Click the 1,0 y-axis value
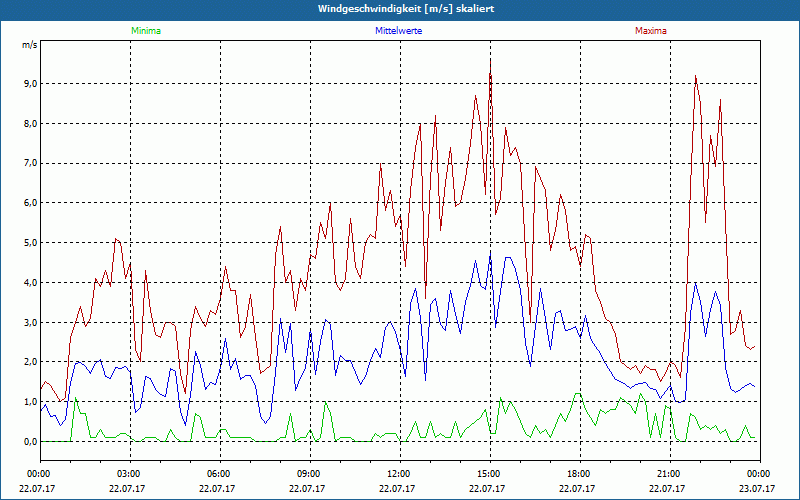Viewport: 800px width, 500px height. 30,402
